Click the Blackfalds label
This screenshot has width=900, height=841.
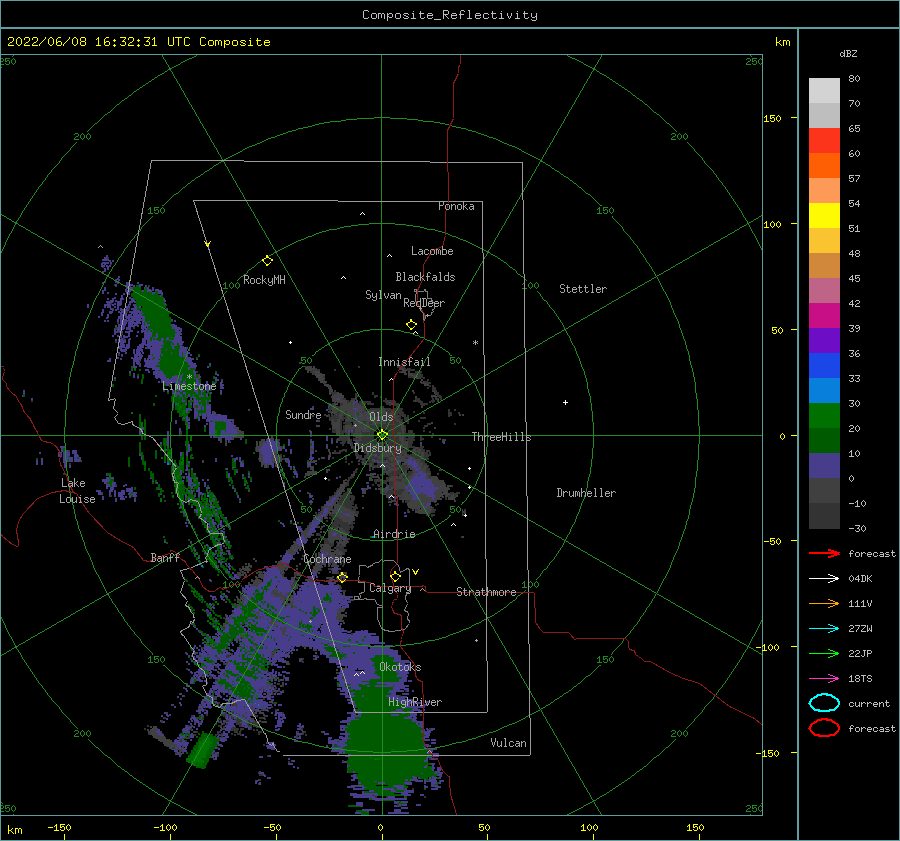(425, 277)
